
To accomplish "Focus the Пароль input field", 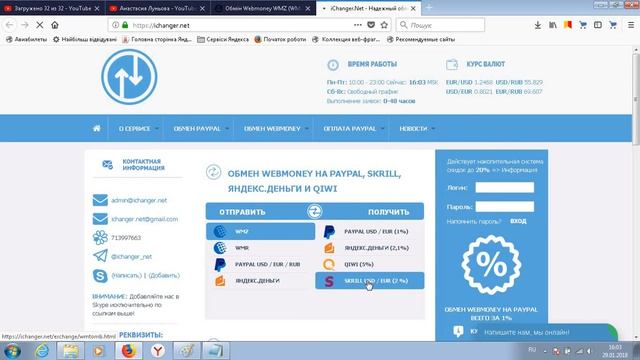I will [x=504, y=207].
